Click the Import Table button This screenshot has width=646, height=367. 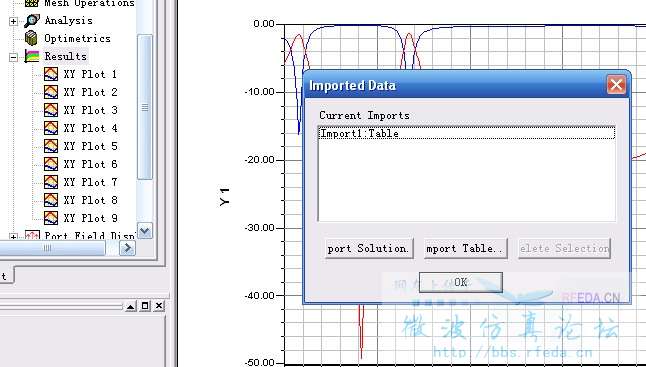coord(466,248)
